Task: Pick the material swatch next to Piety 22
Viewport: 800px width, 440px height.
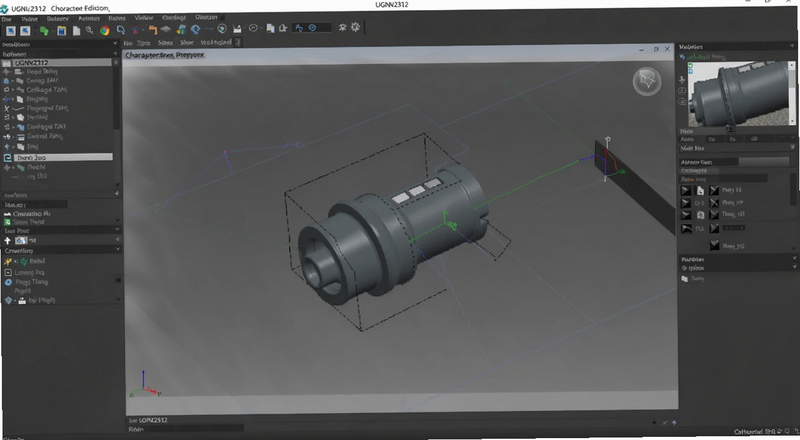Action: coord(714,190)
